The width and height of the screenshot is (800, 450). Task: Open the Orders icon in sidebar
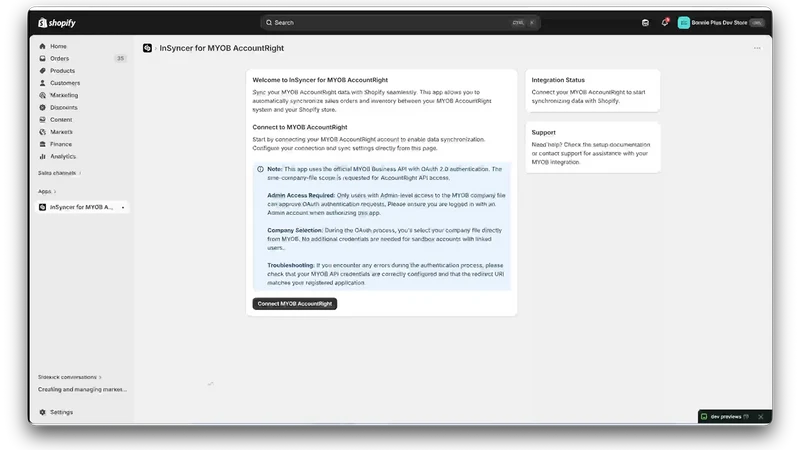pos(42,58)
